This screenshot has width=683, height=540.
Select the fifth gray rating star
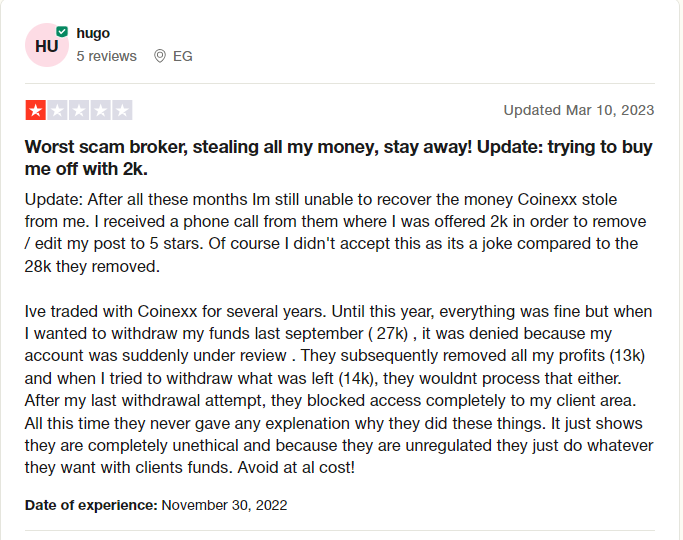tap(122, 110)
